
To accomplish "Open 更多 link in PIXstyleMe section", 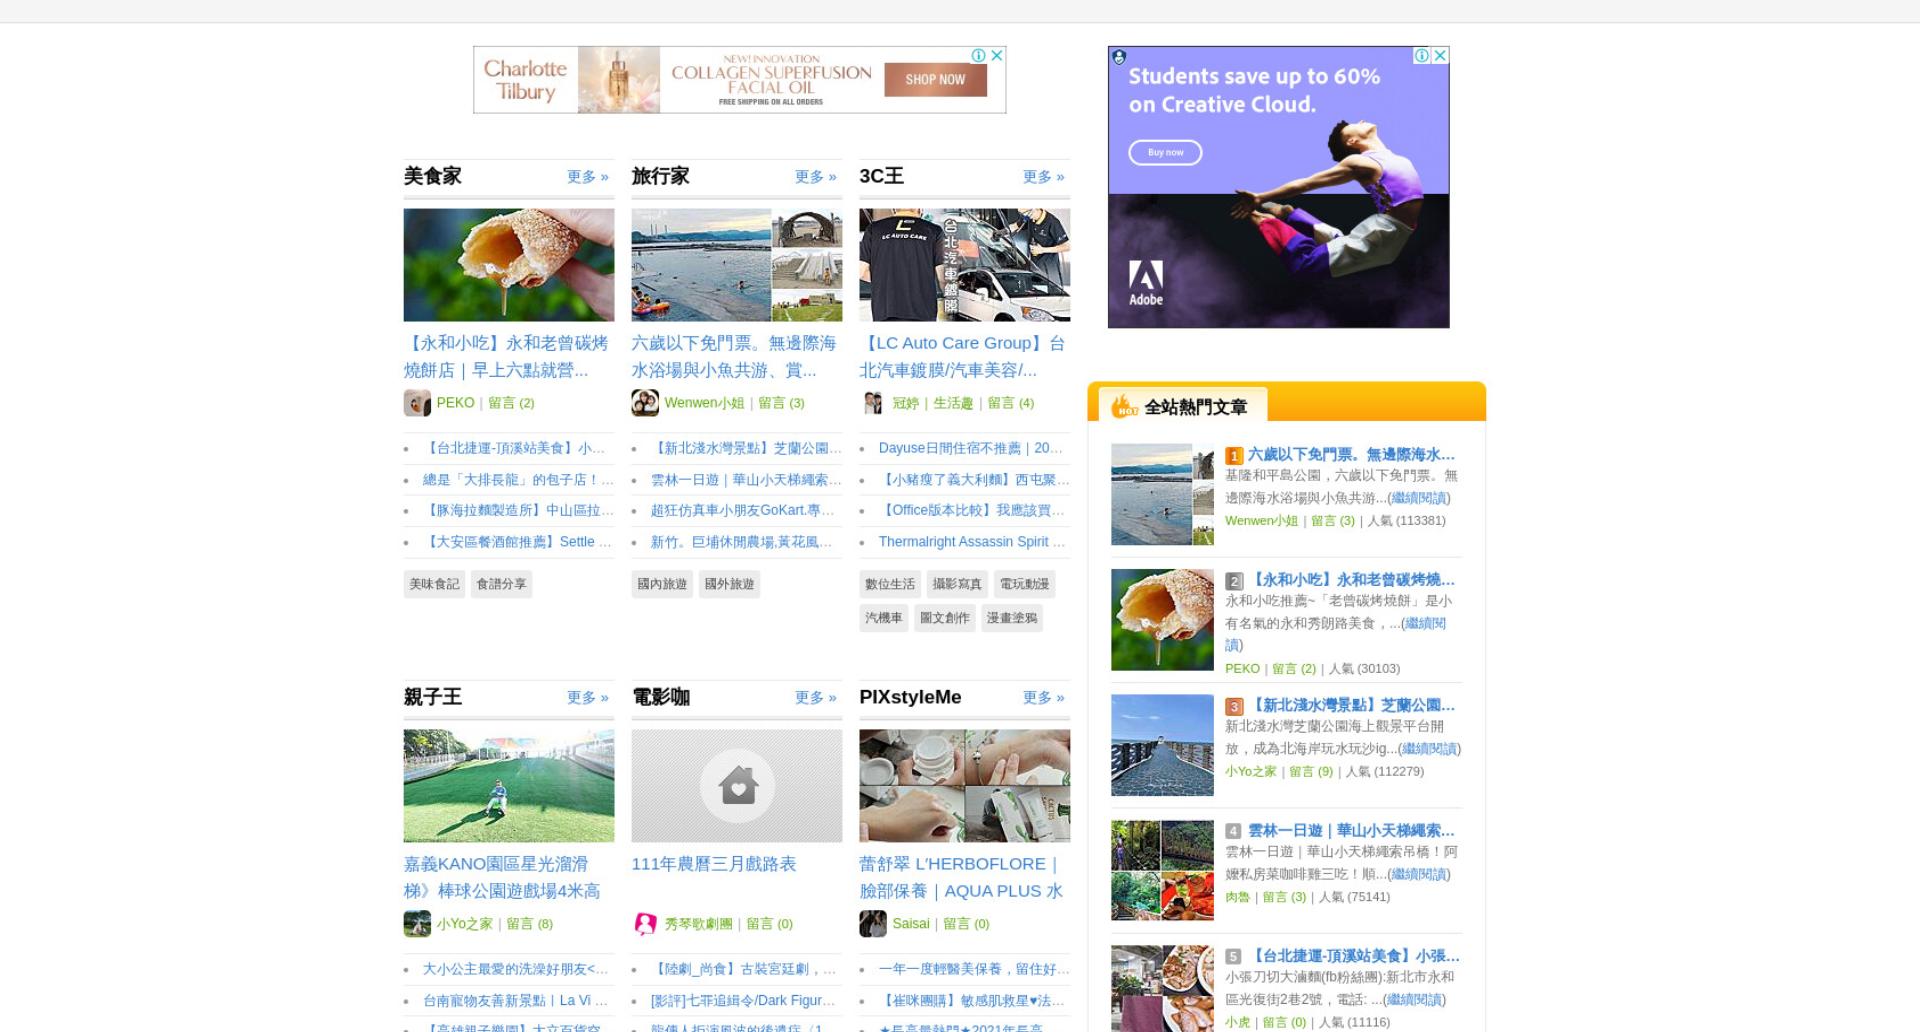I will point(1044,698).
